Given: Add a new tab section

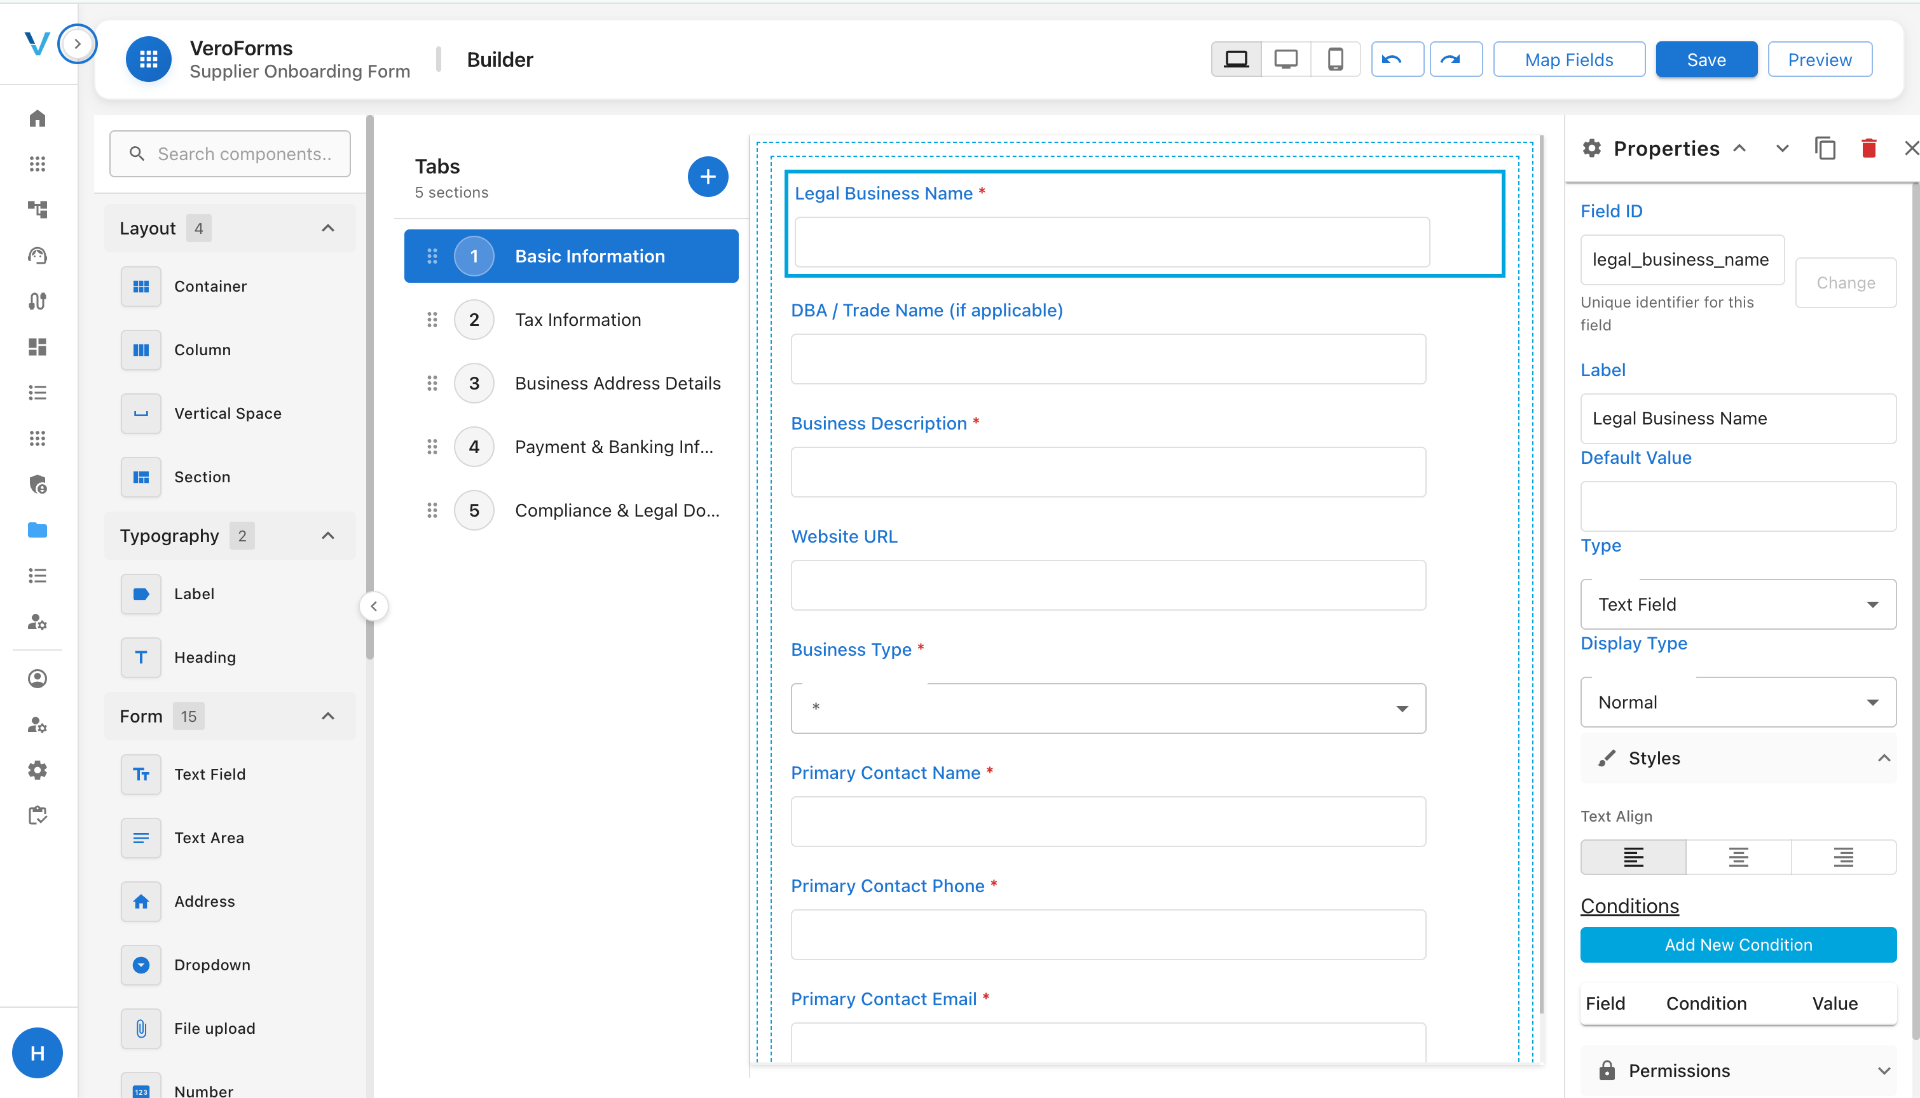Looking at the screenshot, I should coord(708,177).
